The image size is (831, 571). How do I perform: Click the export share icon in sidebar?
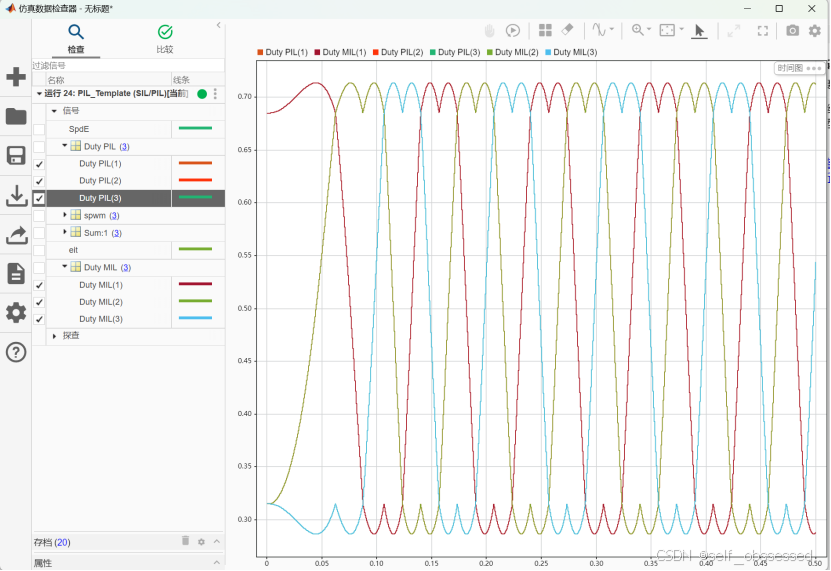16,235
